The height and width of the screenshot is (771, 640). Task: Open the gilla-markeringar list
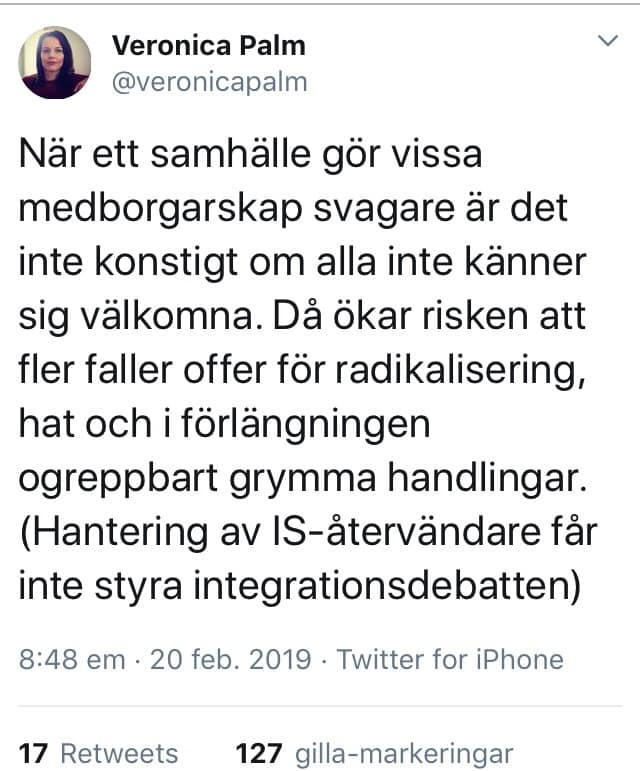402,753
